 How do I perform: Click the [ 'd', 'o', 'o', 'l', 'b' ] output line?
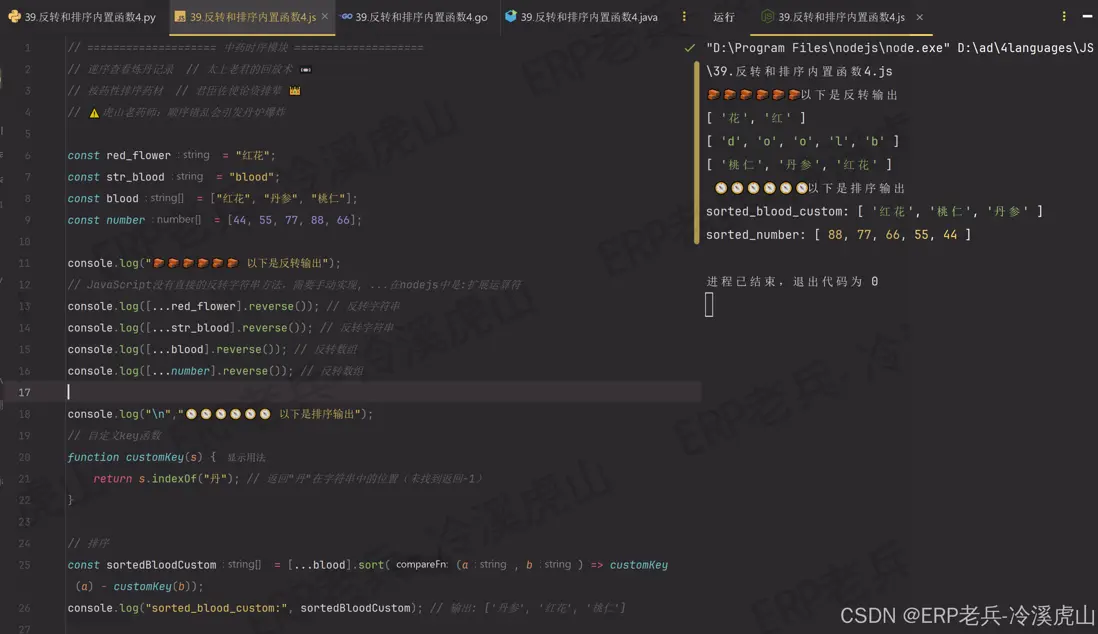[802, 142]
